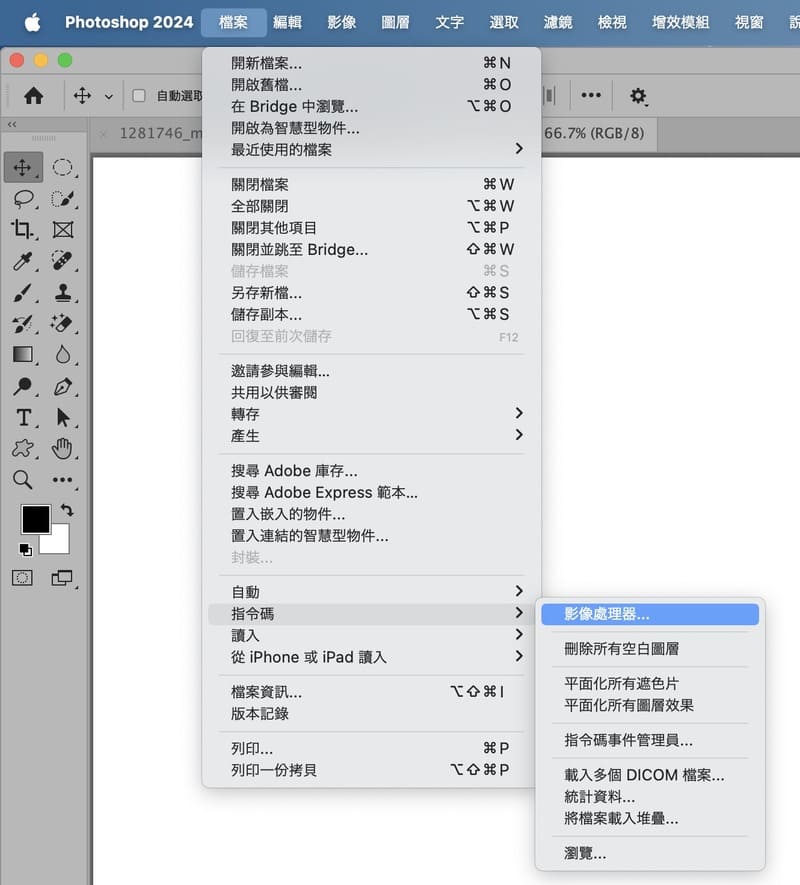
Task: Choose 開新檔案... from the menu
Action: [x=371, y=63]
